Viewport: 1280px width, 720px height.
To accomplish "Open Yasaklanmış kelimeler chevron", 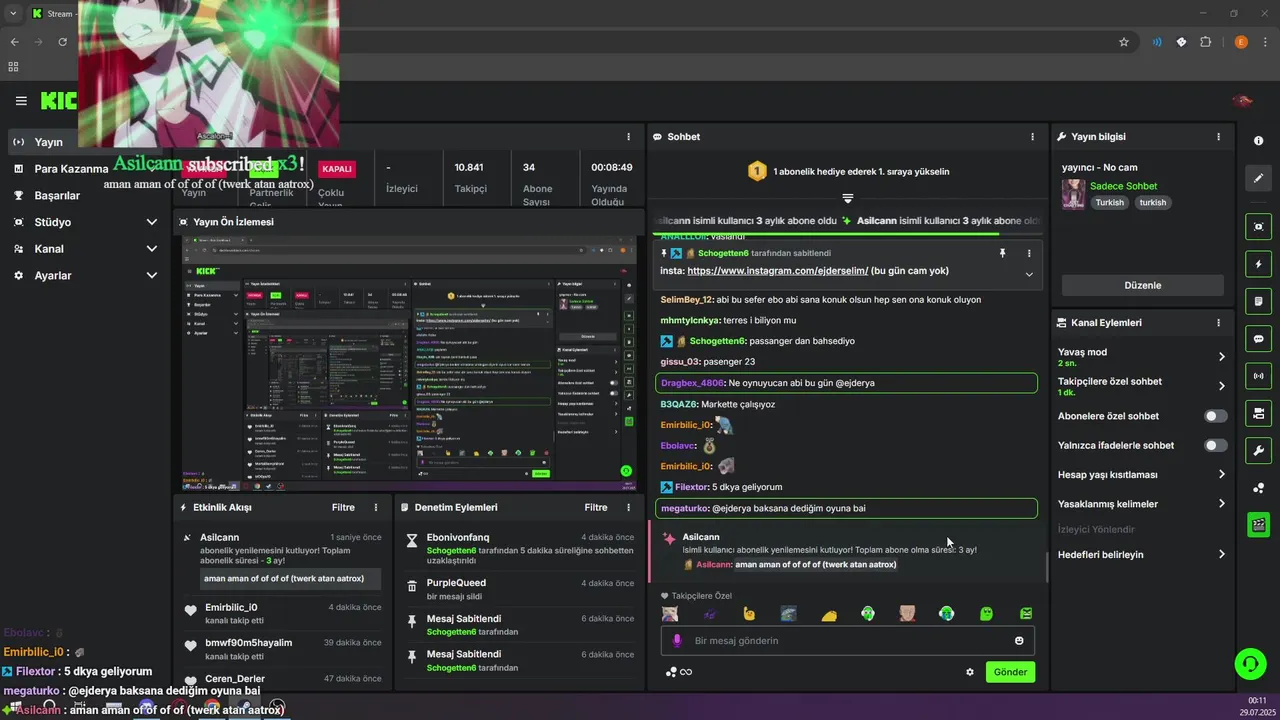I will click(1221, 504).
